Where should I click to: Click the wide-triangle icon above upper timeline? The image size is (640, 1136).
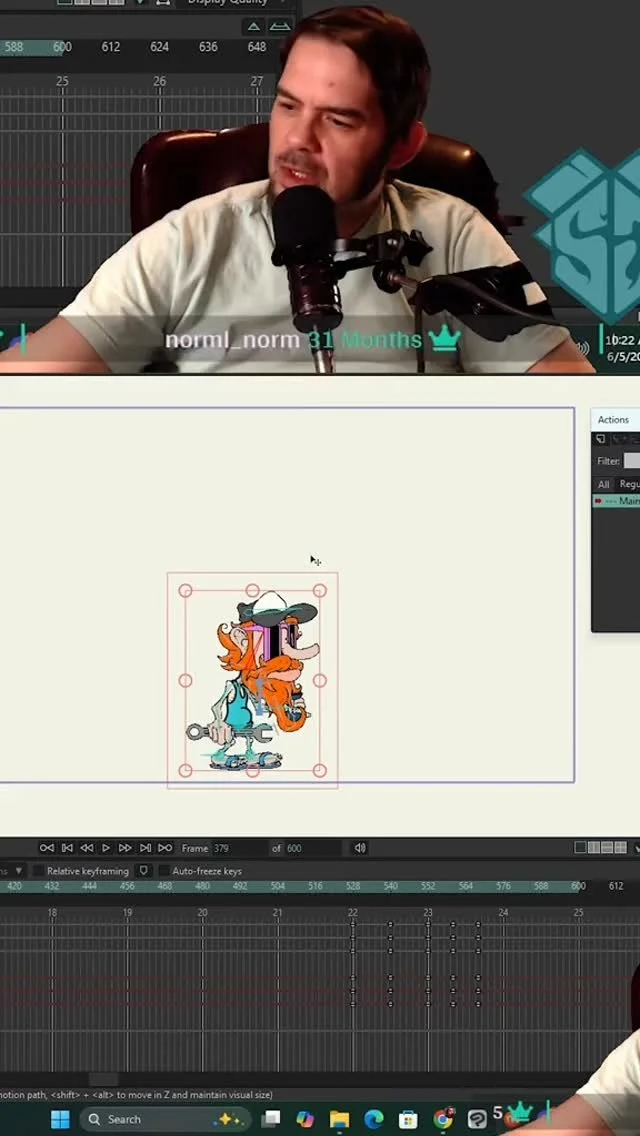[280, 27]
